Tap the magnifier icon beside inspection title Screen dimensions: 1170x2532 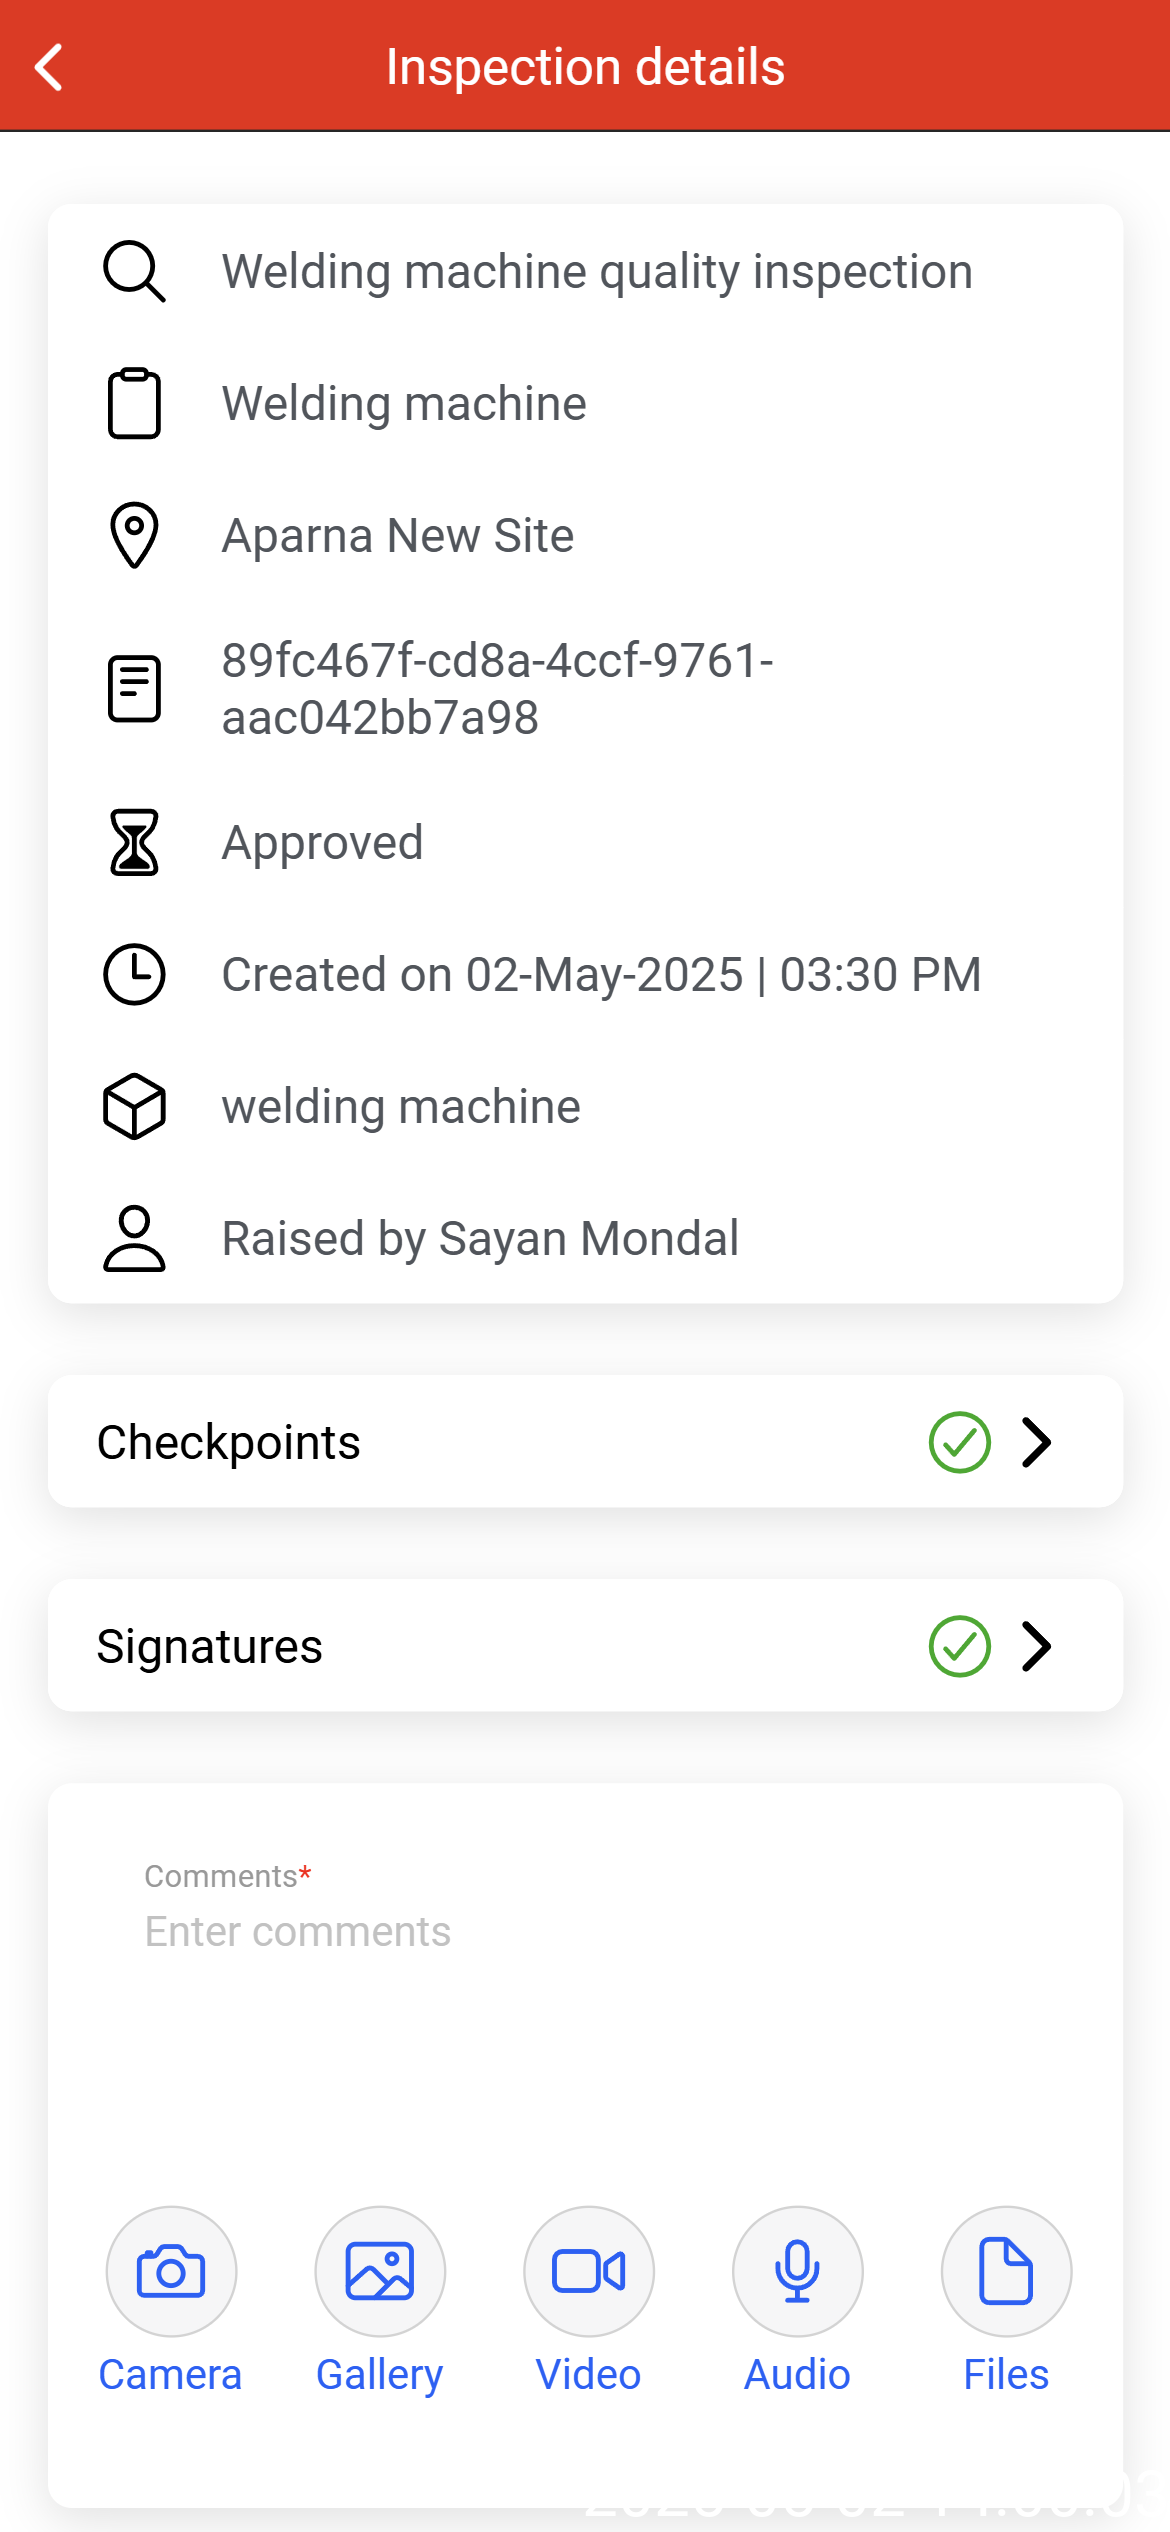(134, 271)
